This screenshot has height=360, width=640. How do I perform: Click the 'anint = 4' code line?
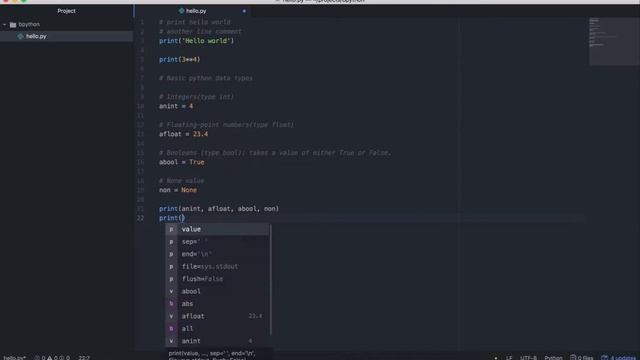point(176,106)
